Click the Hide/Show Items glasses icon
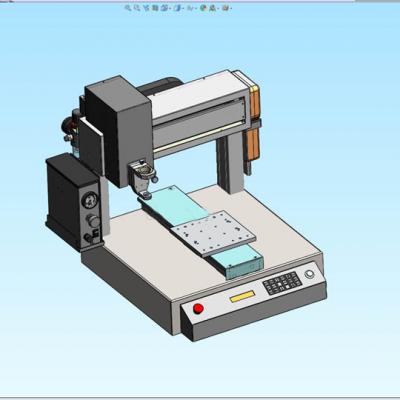This screenshot has height=400, width=400. (x=190, y=8)
